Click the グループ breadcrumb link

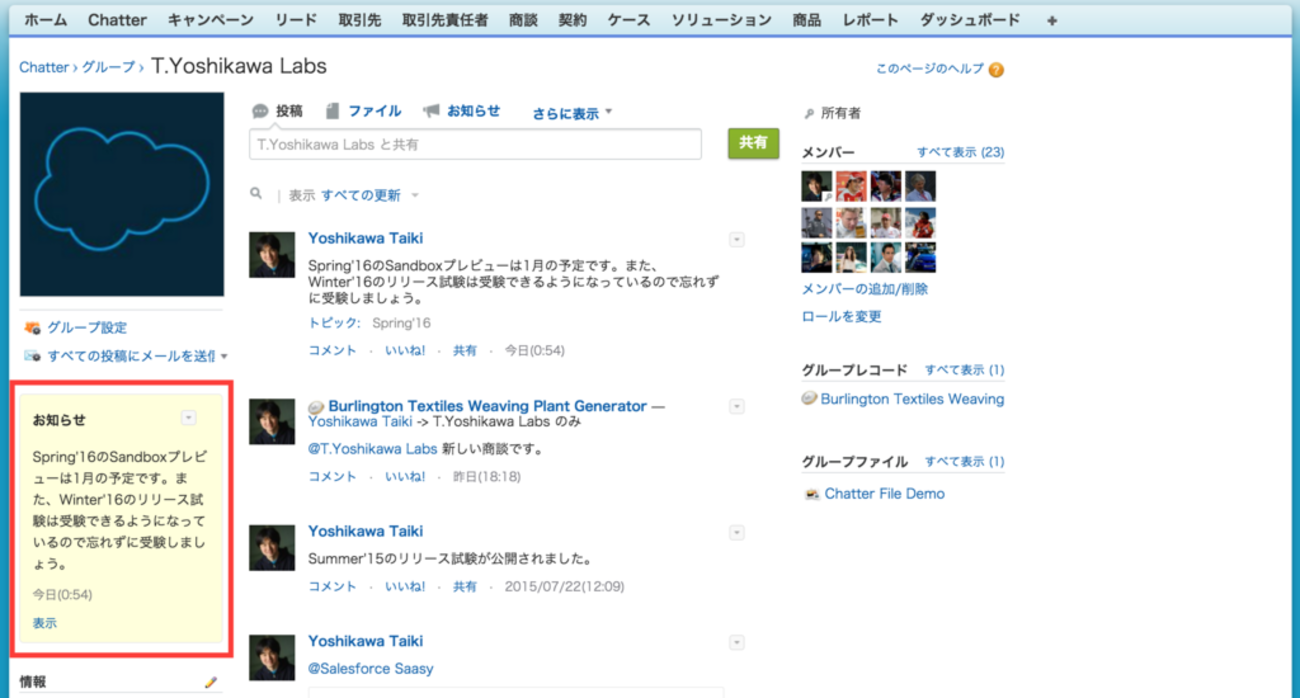(x=108, y=67)
